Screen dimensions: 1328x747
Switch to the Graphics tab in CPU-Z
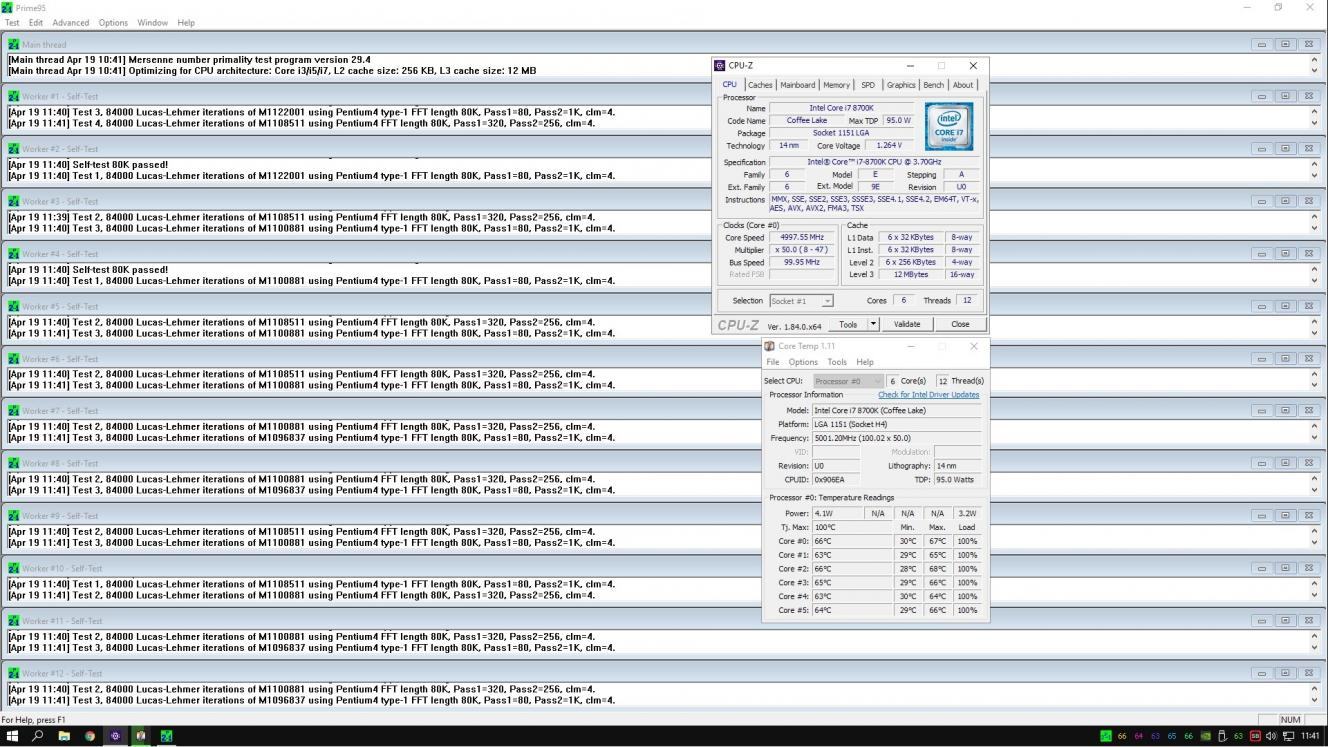[901, 85]
